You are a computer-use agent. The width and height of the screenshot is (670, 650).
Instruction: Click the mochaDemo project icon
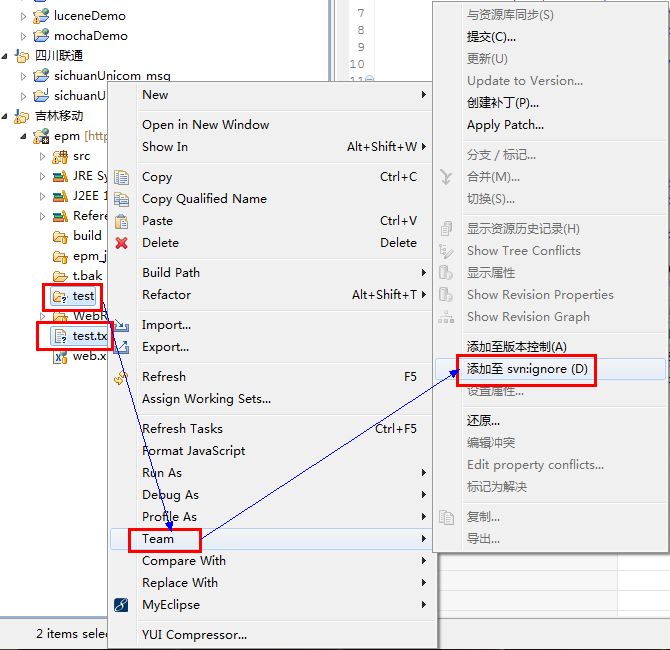(x=41, y=36)
